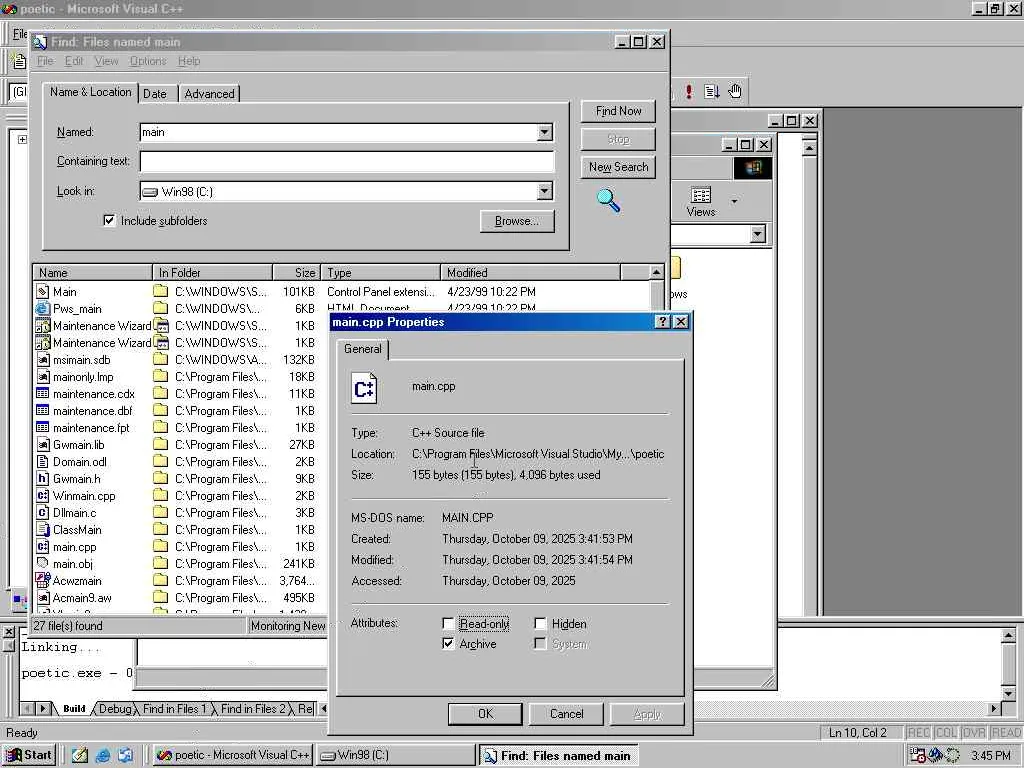
Task: Select the Pws_main HTML document icon
Action: [x=42, y=308]
